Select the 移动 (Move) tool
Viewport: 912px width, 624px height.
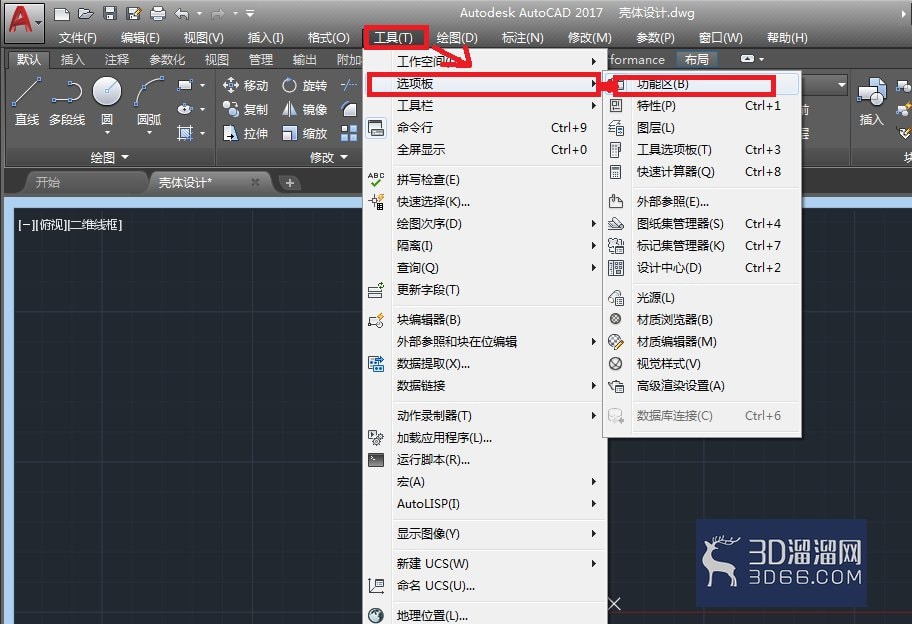(245, 85)
